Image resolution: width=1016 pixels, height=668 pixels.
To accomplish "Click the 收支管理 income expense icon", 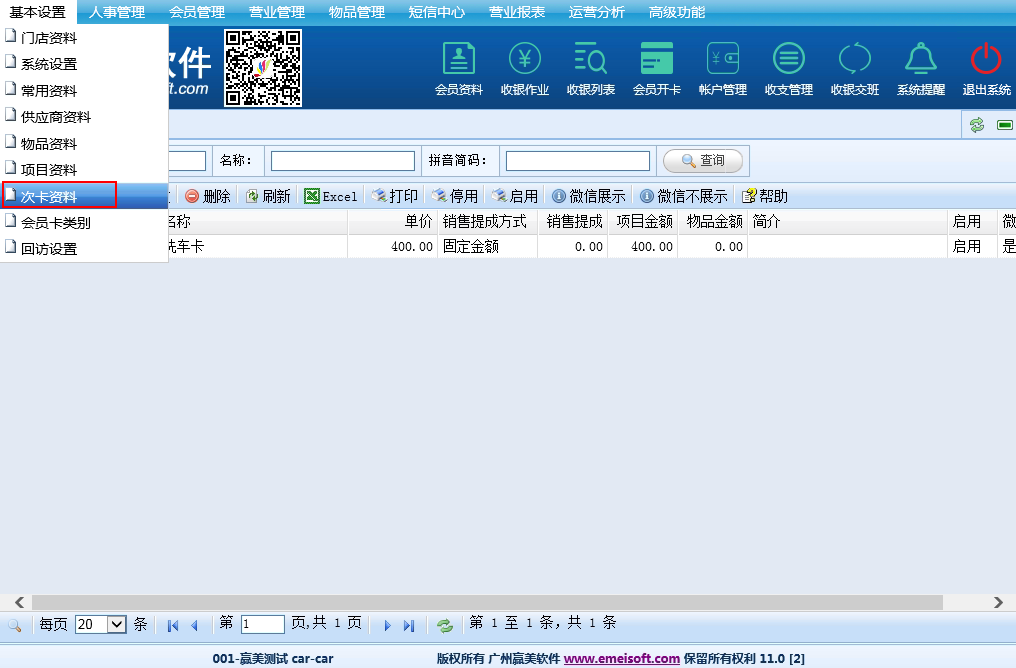I will pyautogui.click(x=788, y=67).
